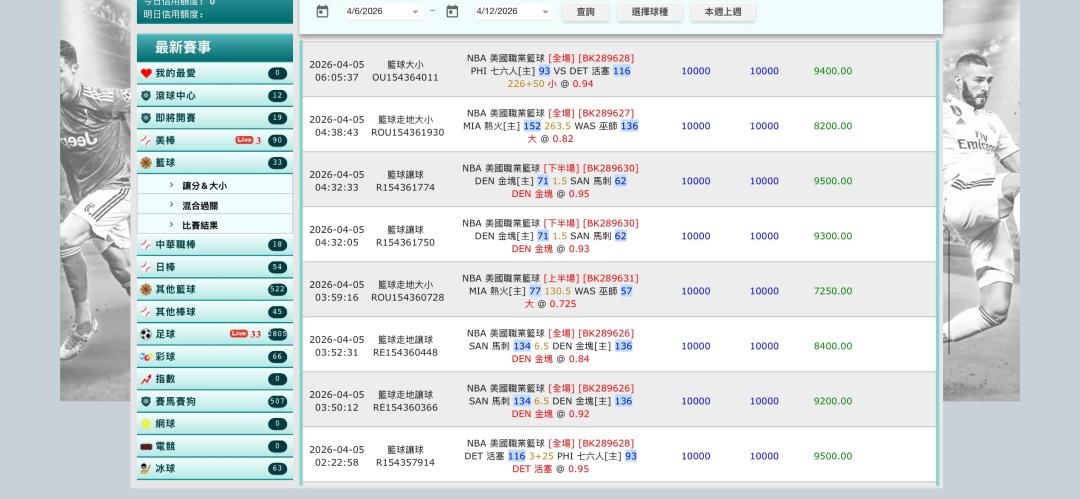Screen dimensions: 1080x499
Task: Click the 12 count badge for 滾球中心
Action: click(x=278, y=96)
